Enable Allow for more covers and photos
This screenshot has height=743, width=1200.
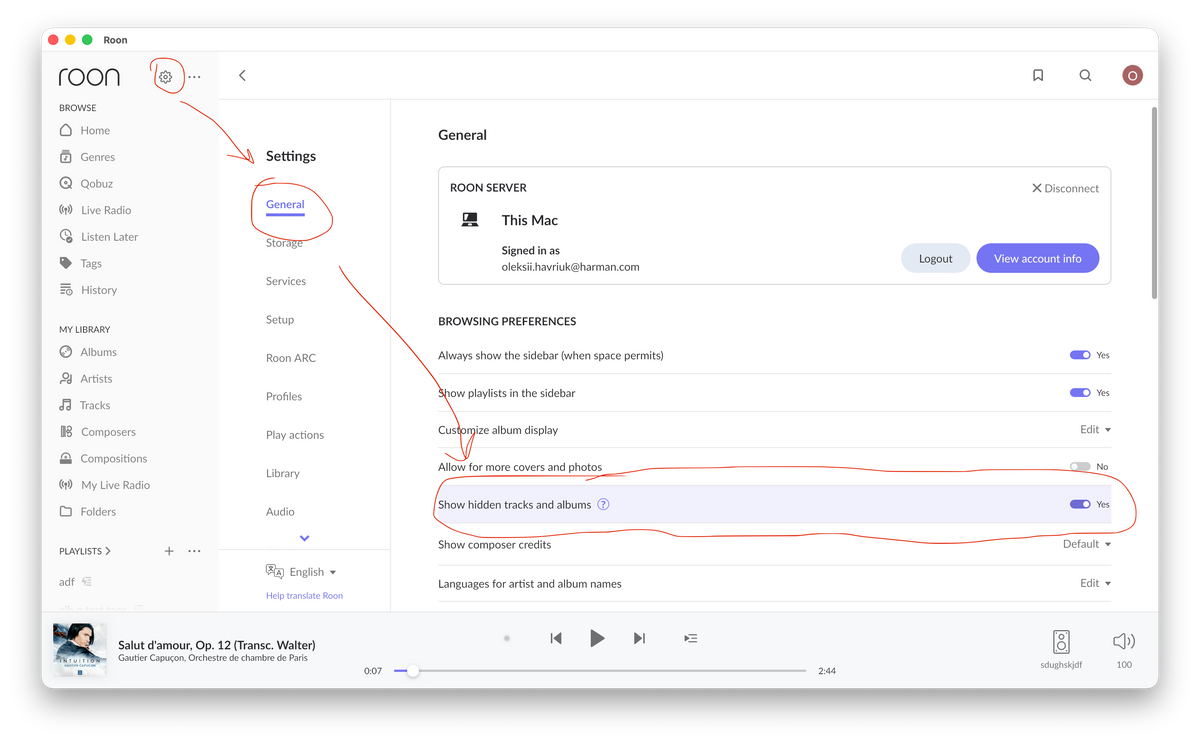[x=1080, y=467]
